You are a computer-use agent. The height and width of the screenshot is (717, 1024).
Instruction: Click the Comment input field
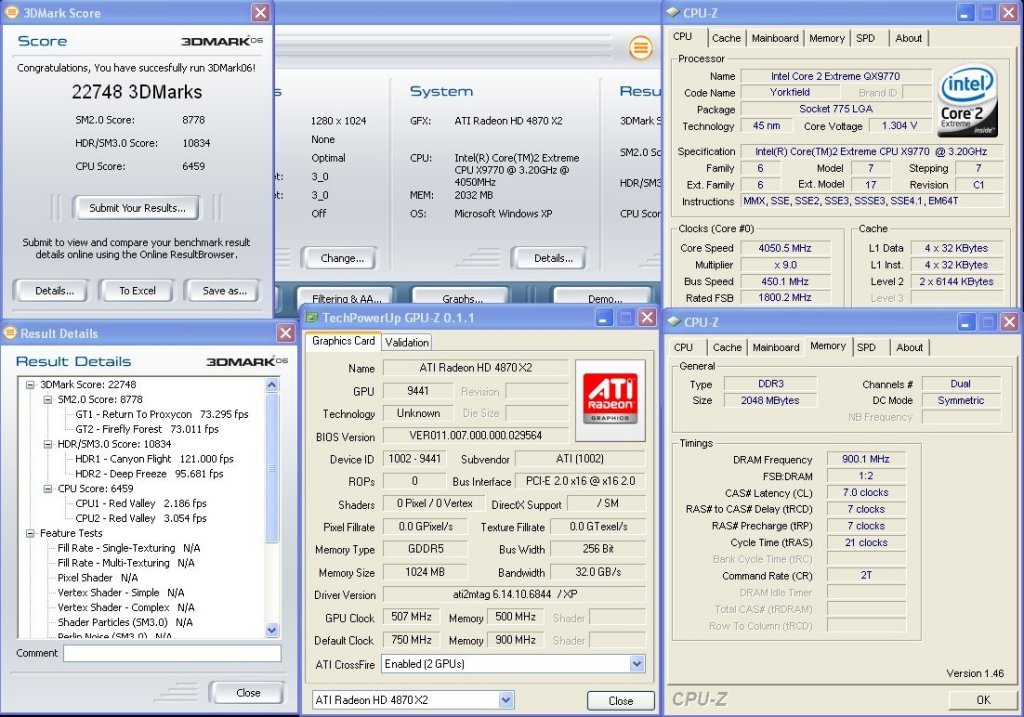(172, 653)
